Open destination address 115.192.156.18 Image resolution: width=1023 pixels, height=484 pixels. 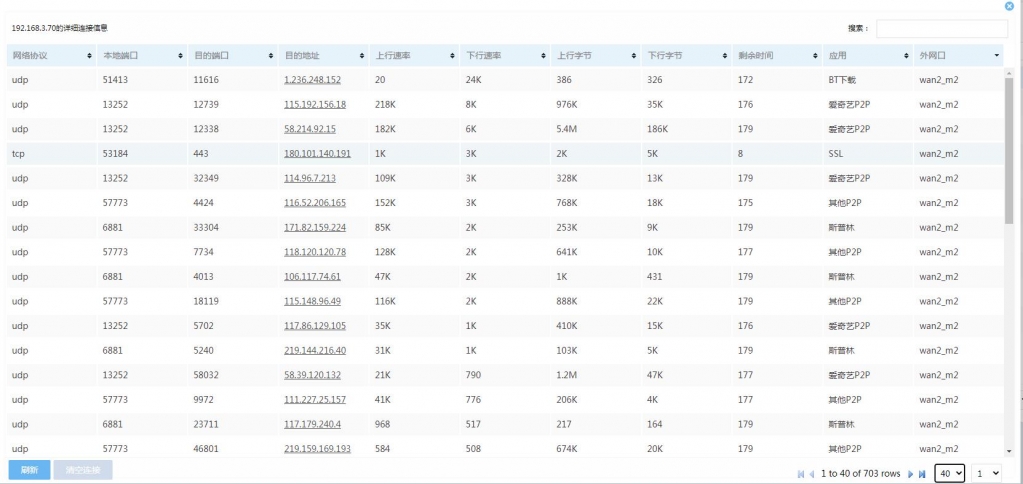315,104
